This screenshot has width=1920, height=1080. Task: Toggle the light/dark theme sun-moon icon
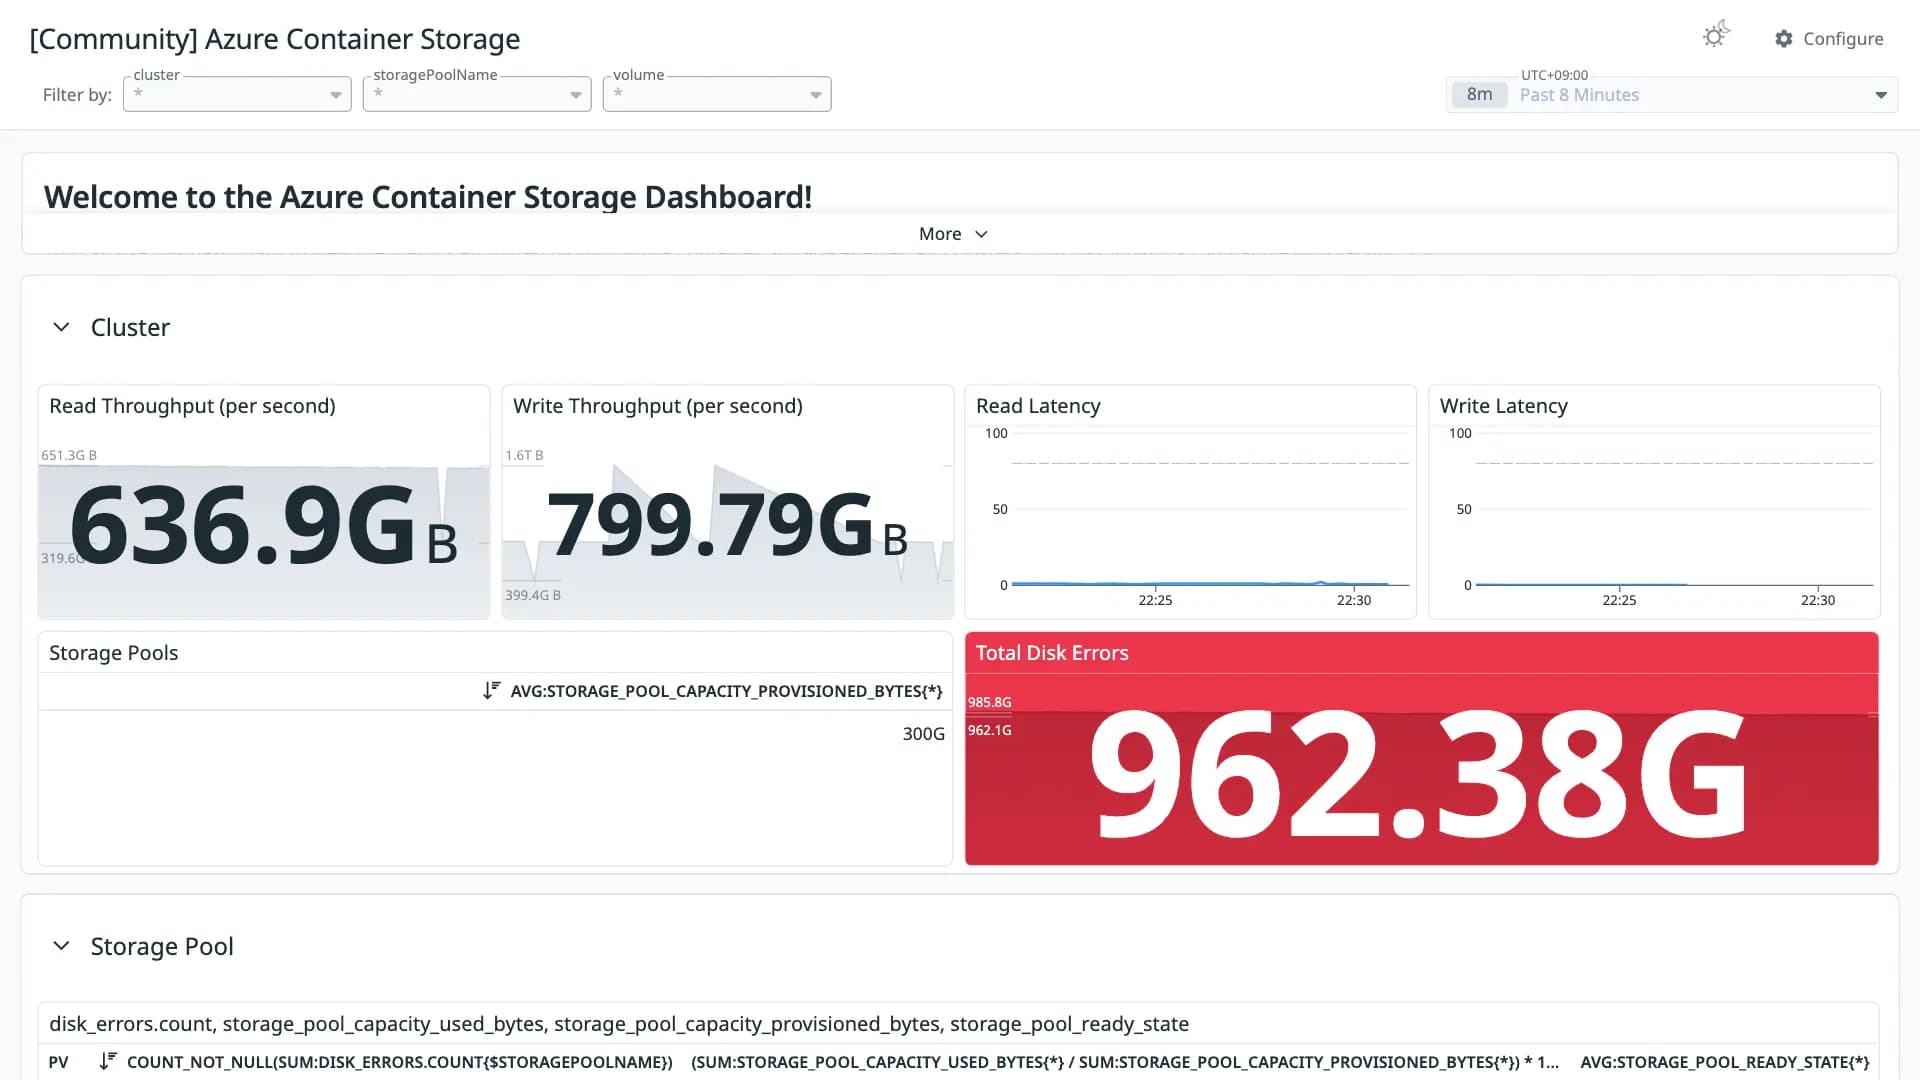pyautogui.click(x=1716, y=36)
